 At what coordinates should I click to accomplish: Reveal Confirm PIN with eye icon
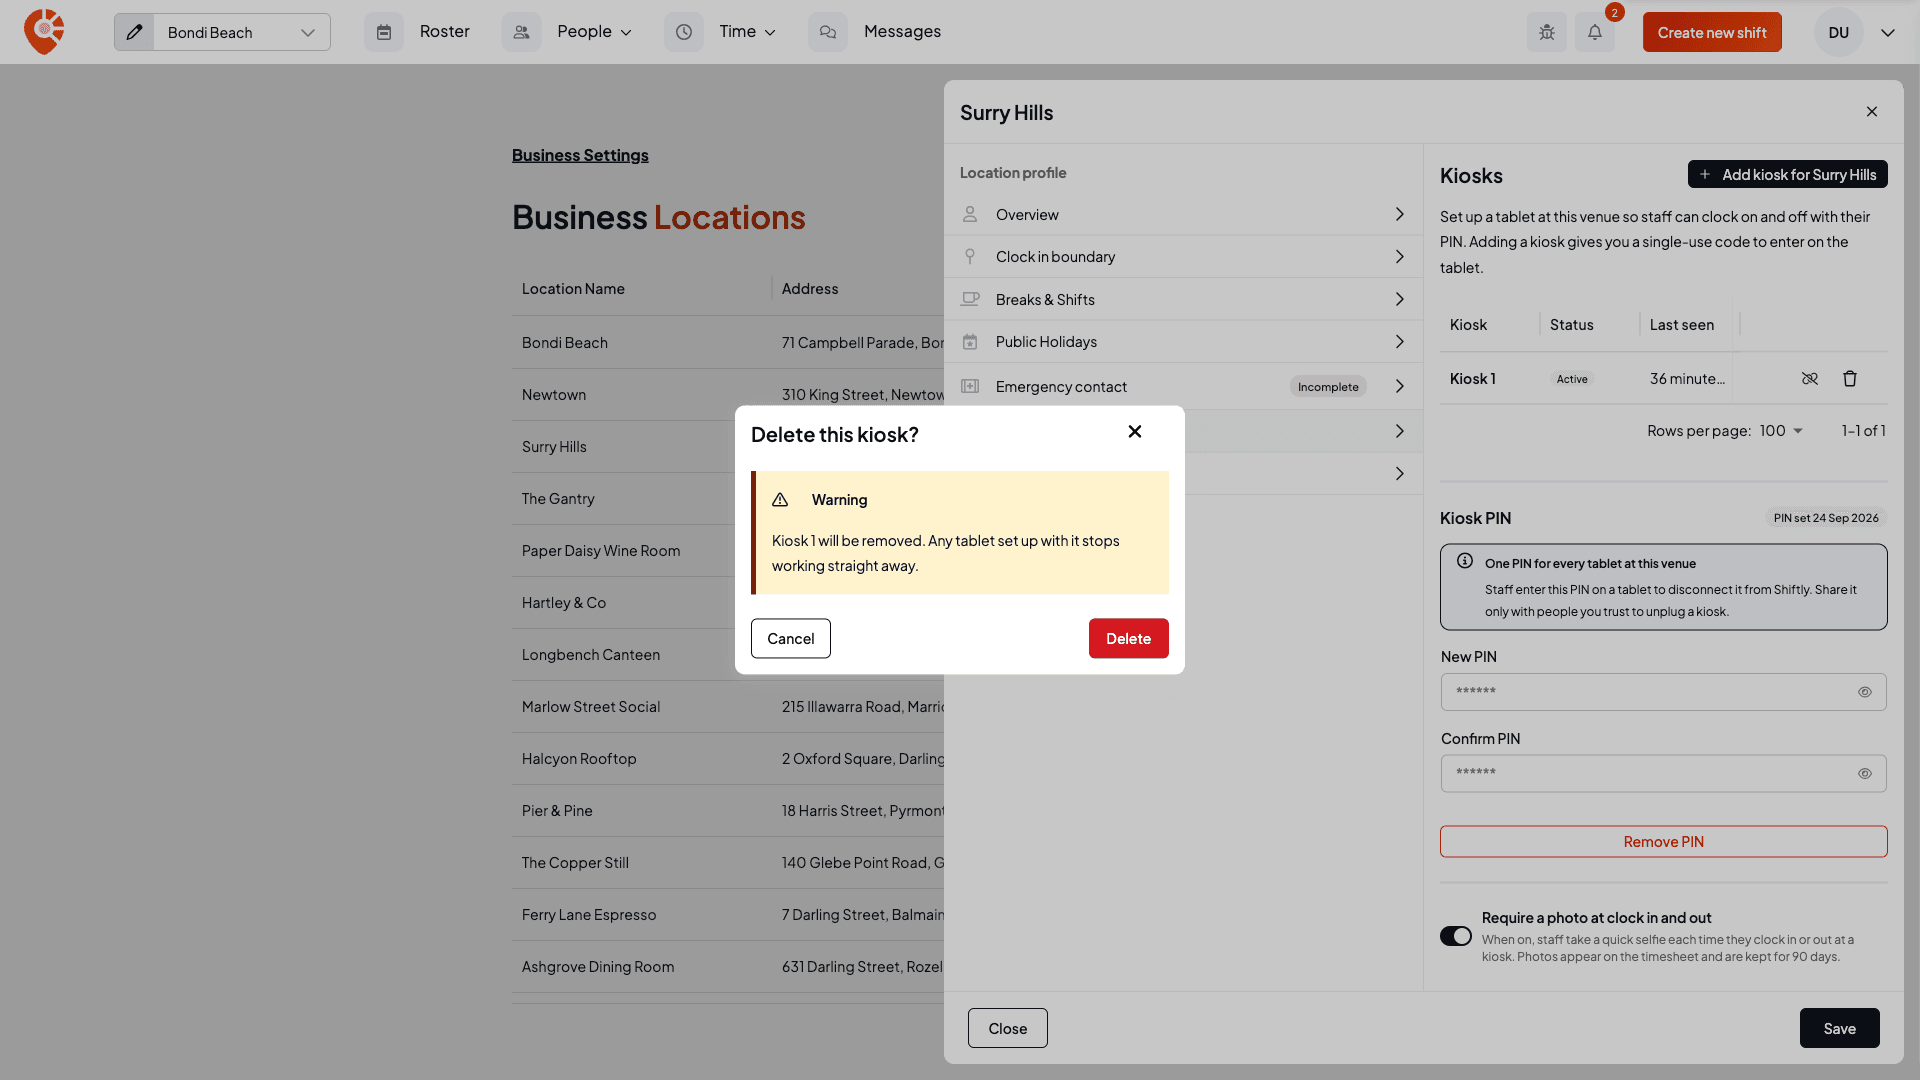point(1865,774)
